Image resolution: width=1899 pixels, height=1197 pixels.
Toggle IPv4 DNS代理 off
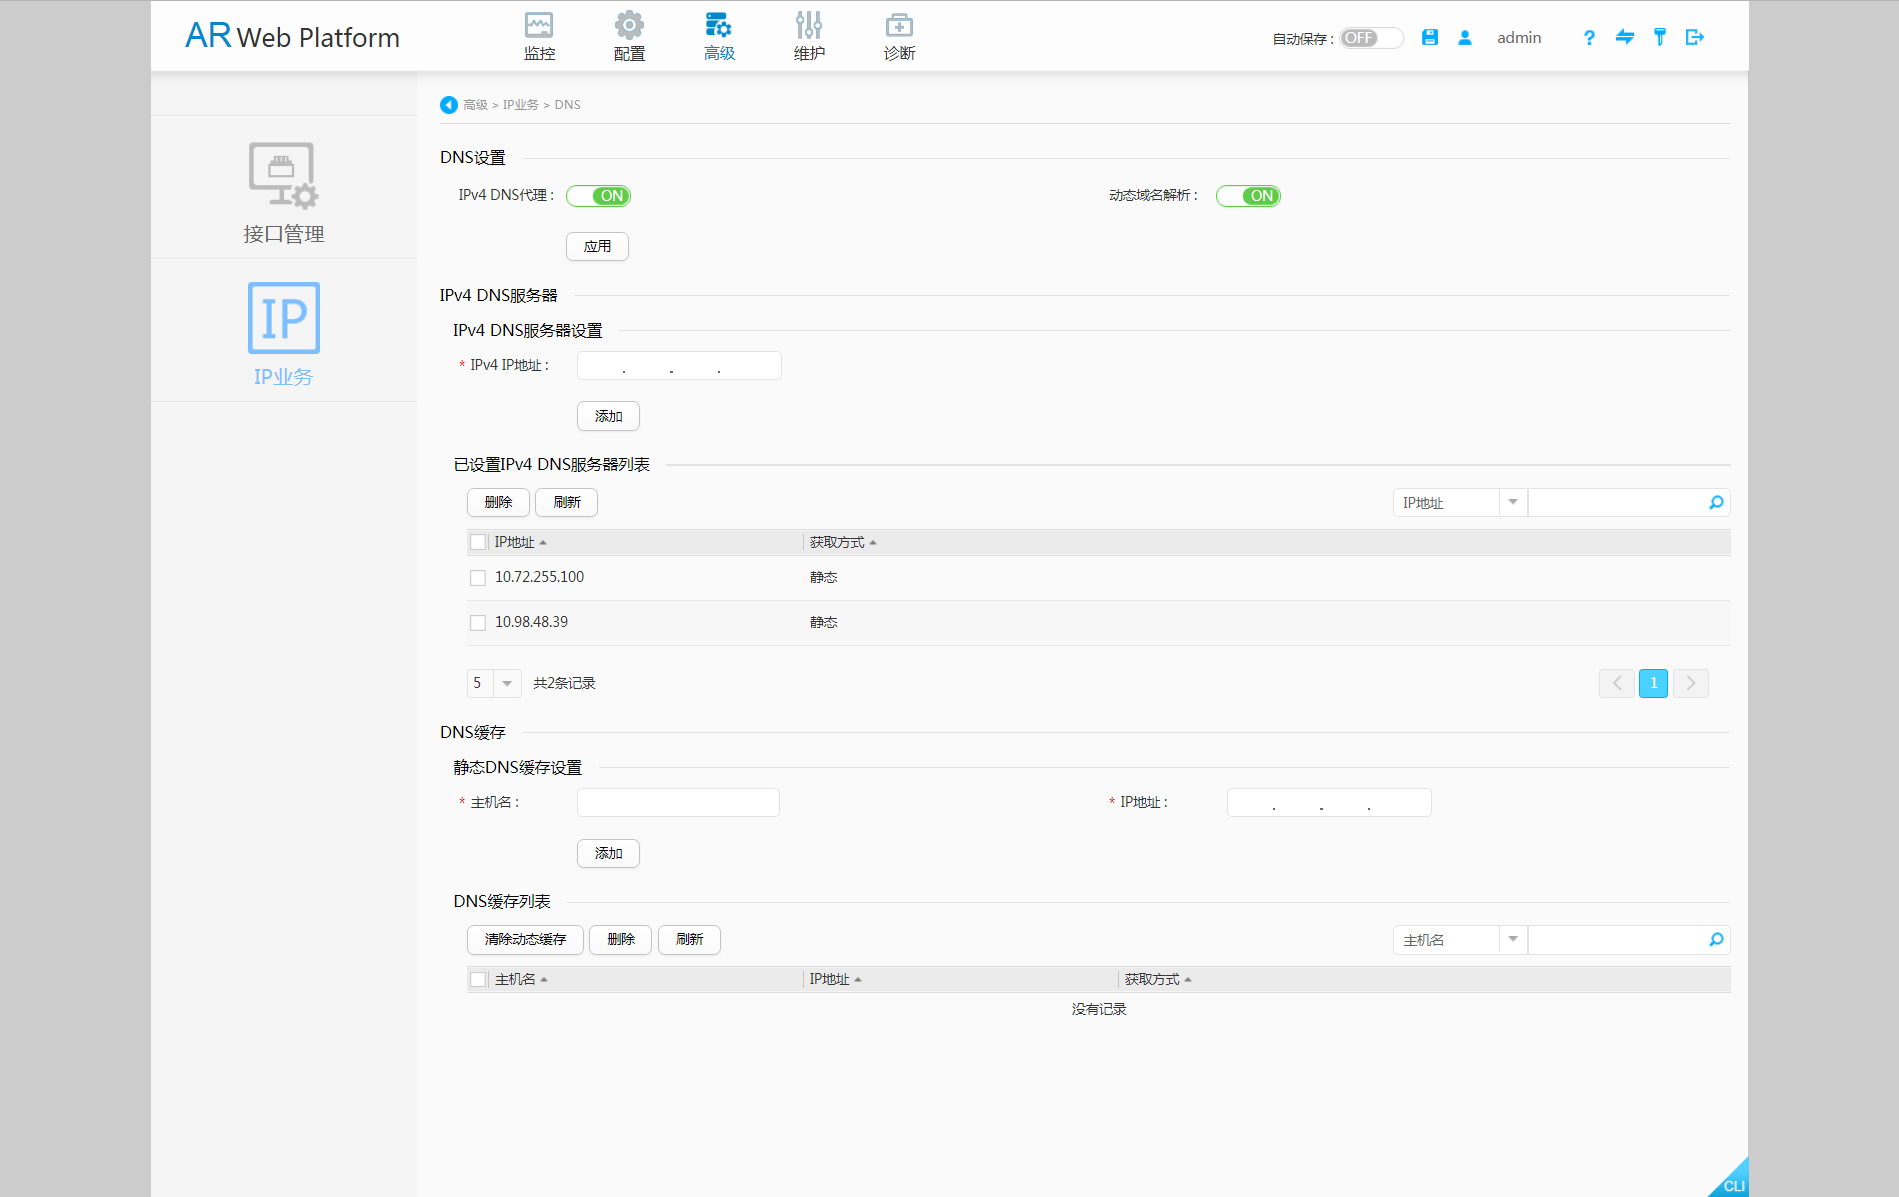(x=598, y=196)
